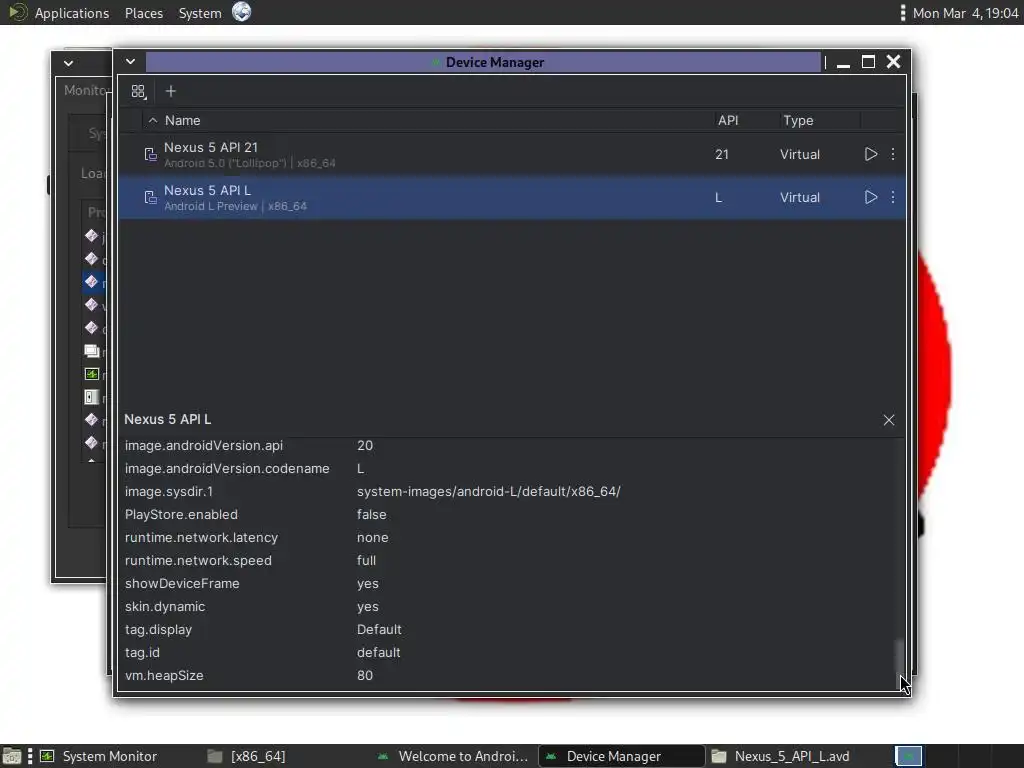Launch the web browser globe icon

coord(242,12)
